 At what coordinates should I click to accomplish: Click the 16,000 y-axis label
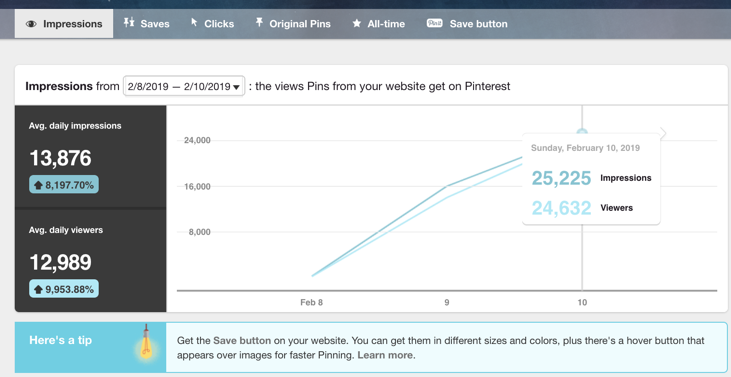(198, 186)
